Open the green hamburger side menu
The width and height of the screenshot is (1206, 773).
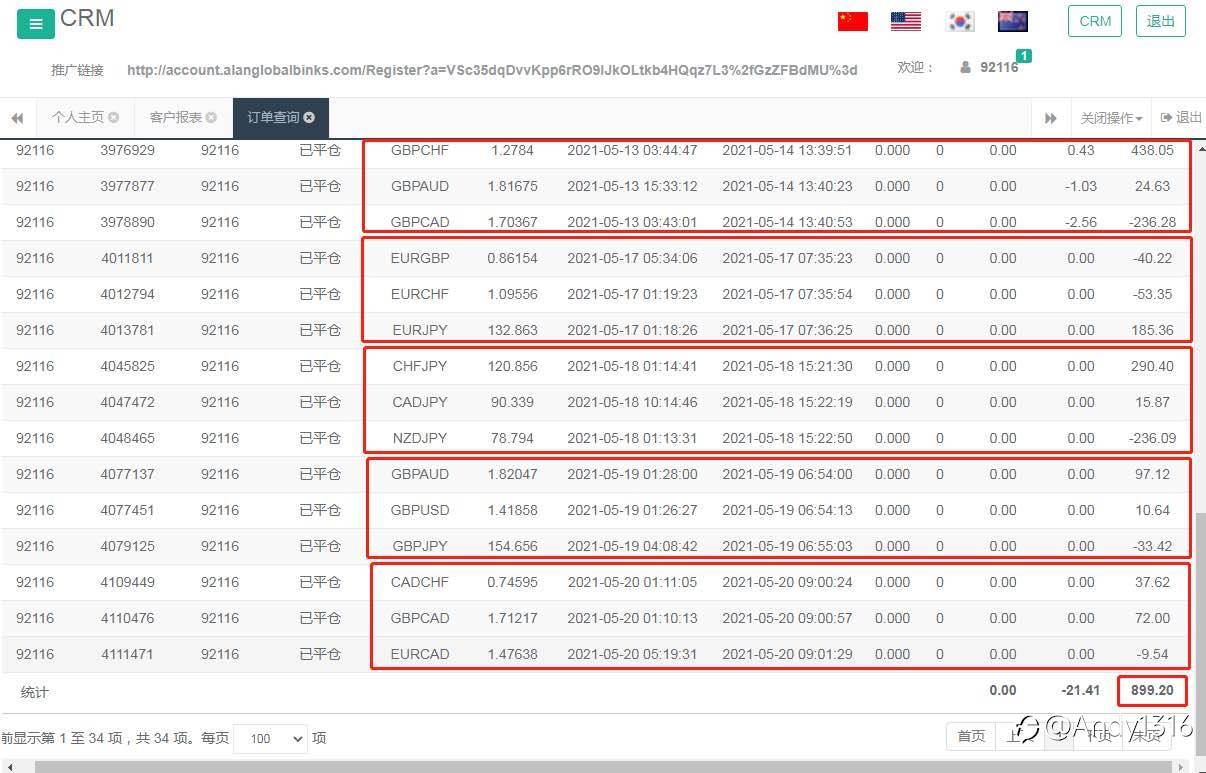tap(36, 25)
